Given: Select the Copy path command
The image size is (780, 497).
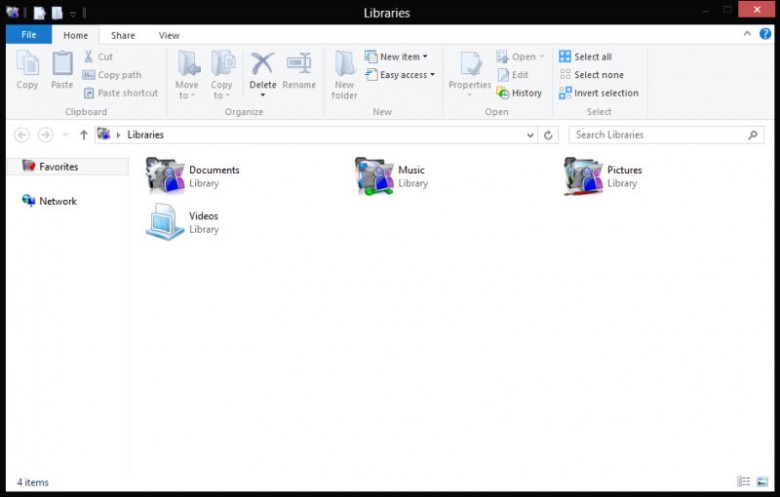Looking at the screenshot, I should click(x=112, y=75).
